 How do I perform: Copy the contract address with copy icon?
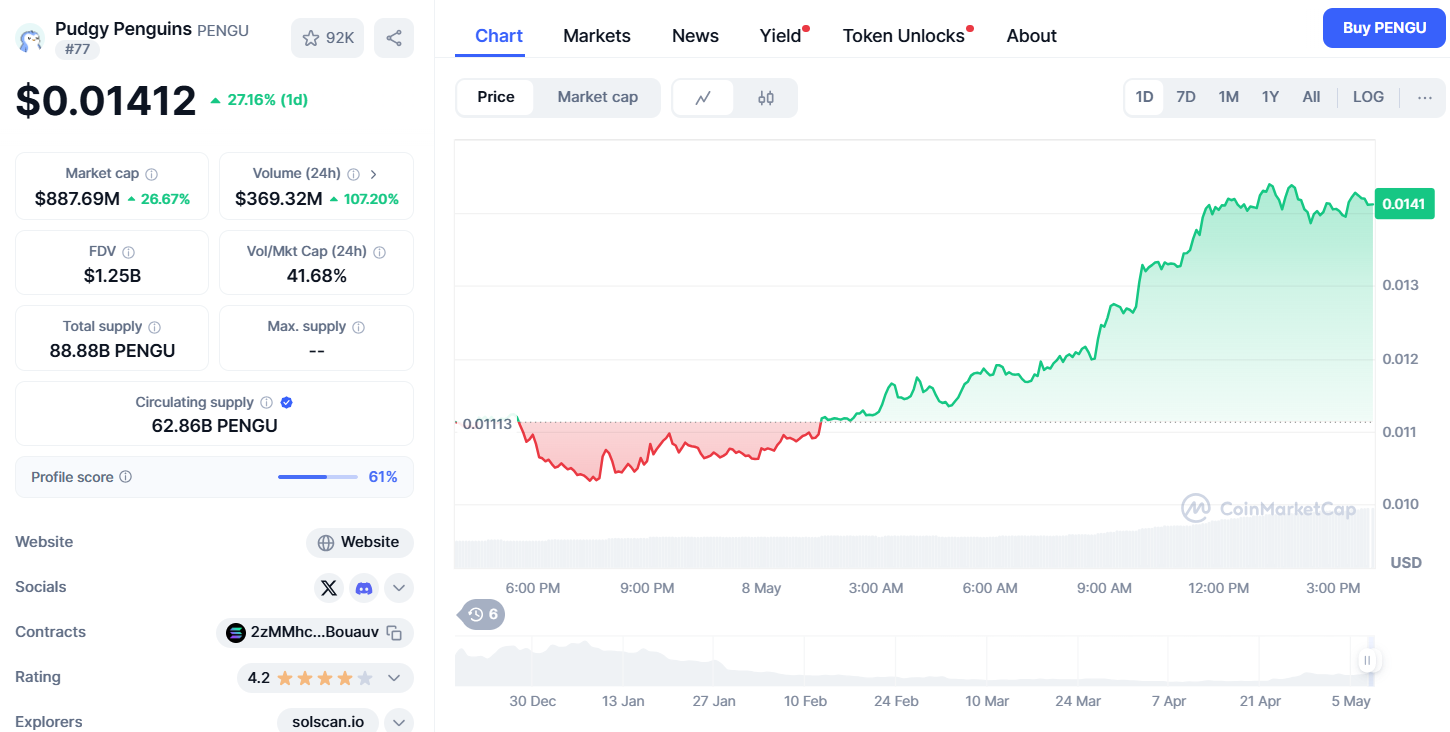[394, 633]
